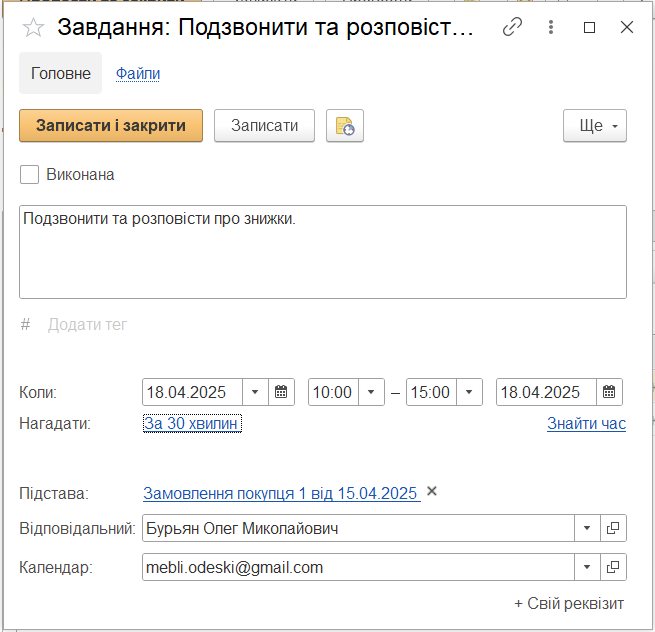Viewport: 655px width, 632px height.
Task: Edit the end time 15:00 field
Action: coord(431,392)
